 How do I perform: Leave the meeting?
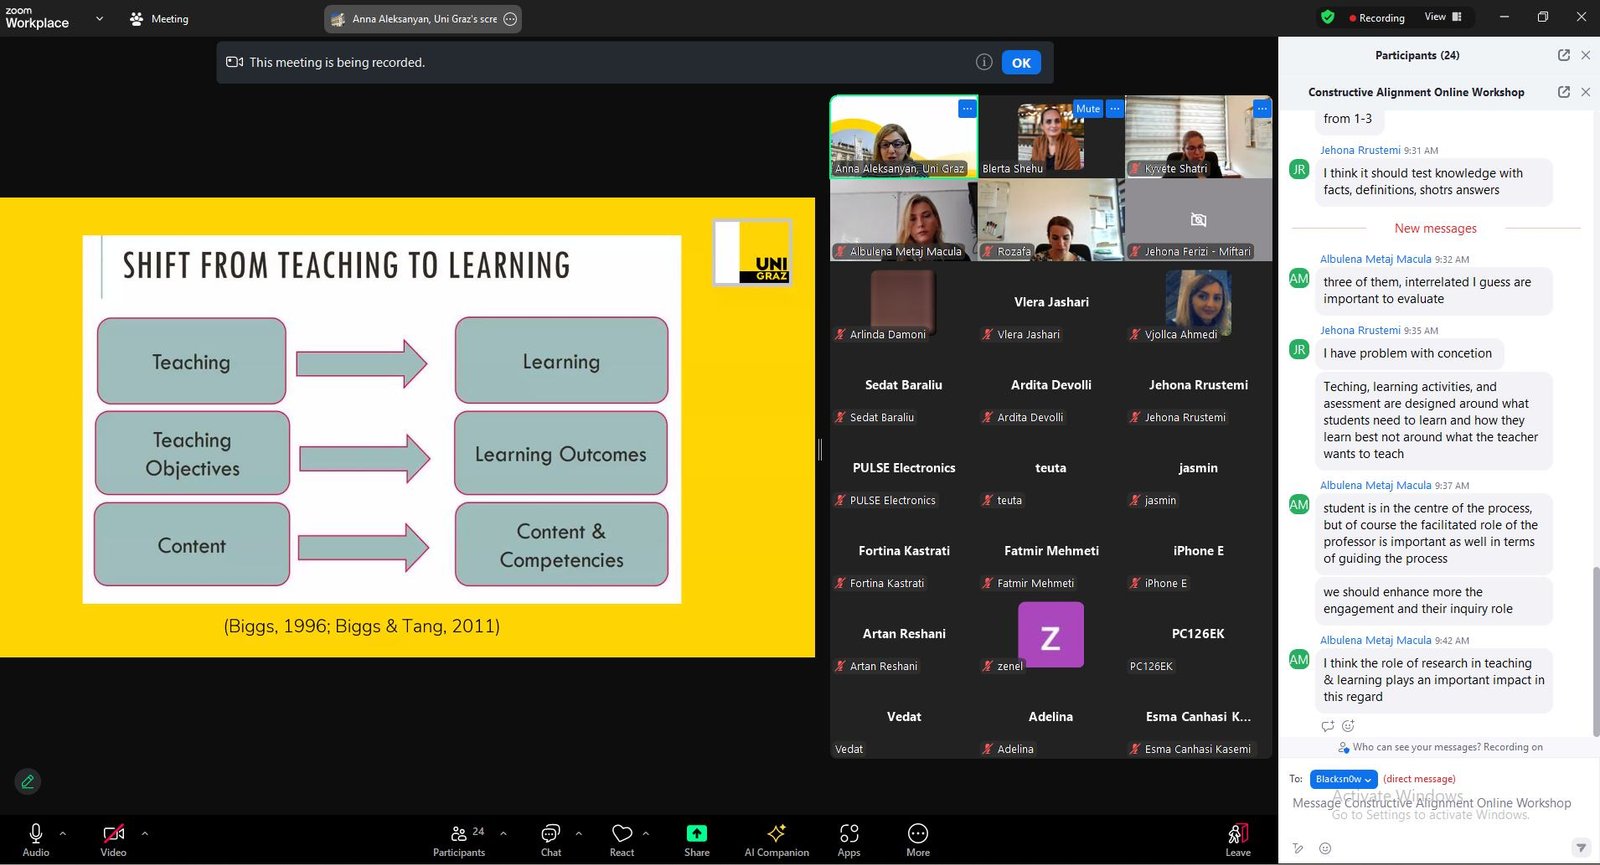click(x=1237, y=840)
